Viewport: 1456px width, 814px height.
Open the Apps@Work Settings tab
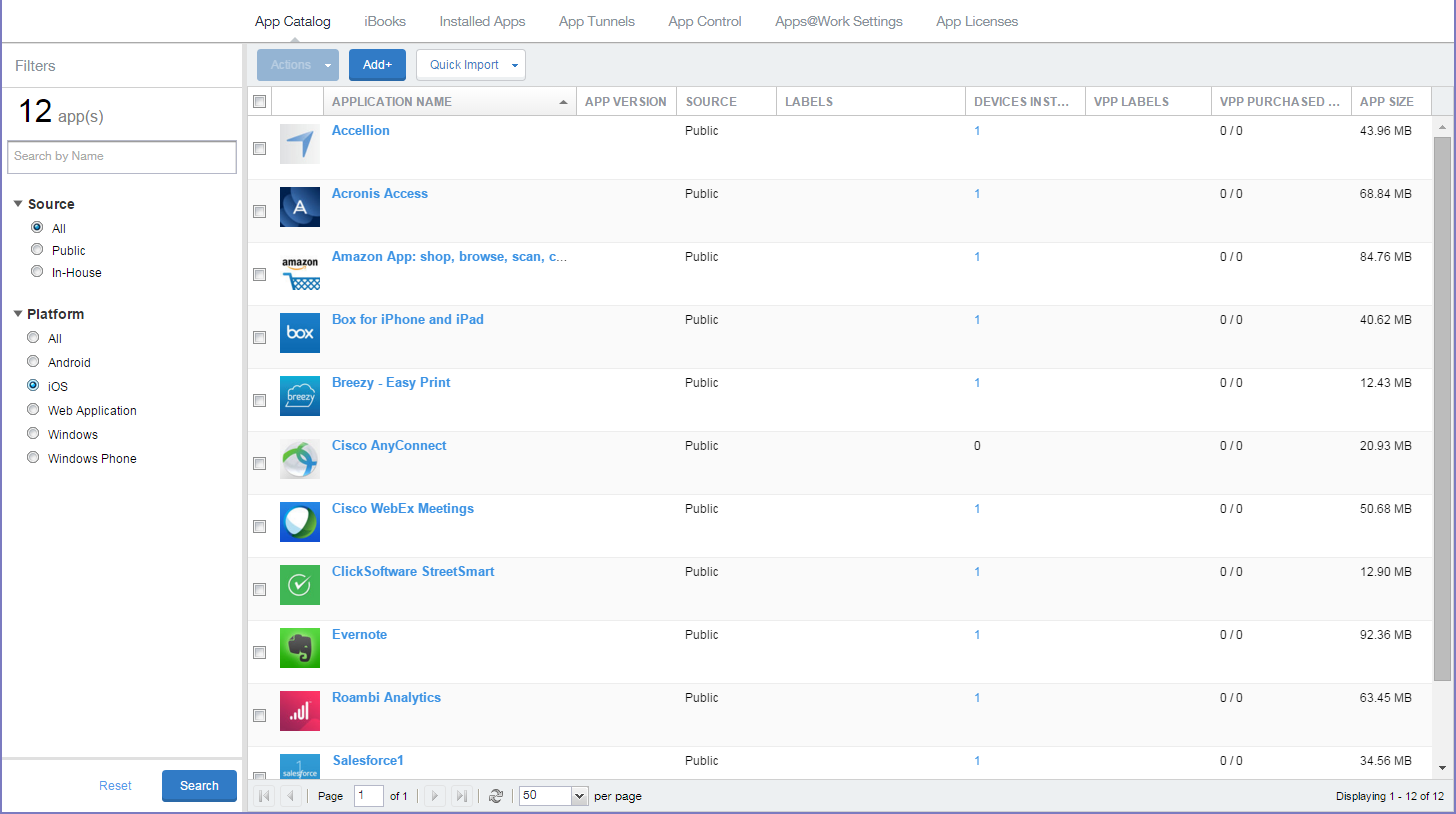point(839,21)
